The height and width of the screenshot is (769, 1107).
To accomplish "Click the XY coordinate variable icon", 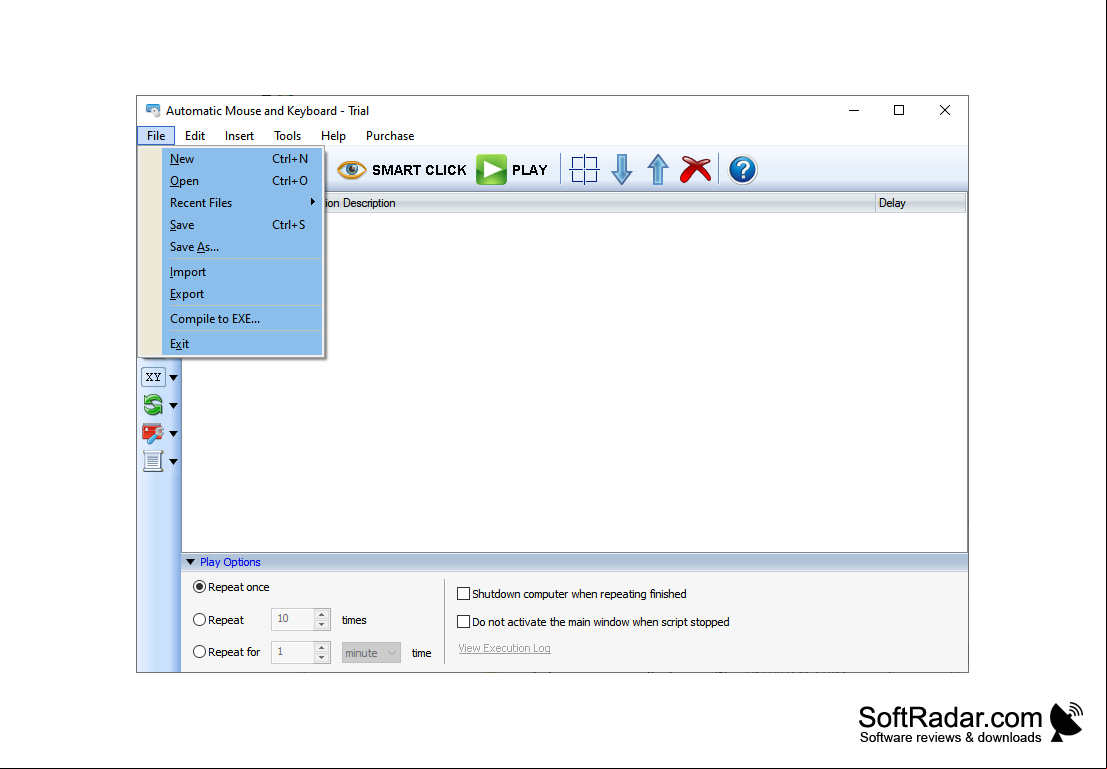I will (x=153, y=377).
